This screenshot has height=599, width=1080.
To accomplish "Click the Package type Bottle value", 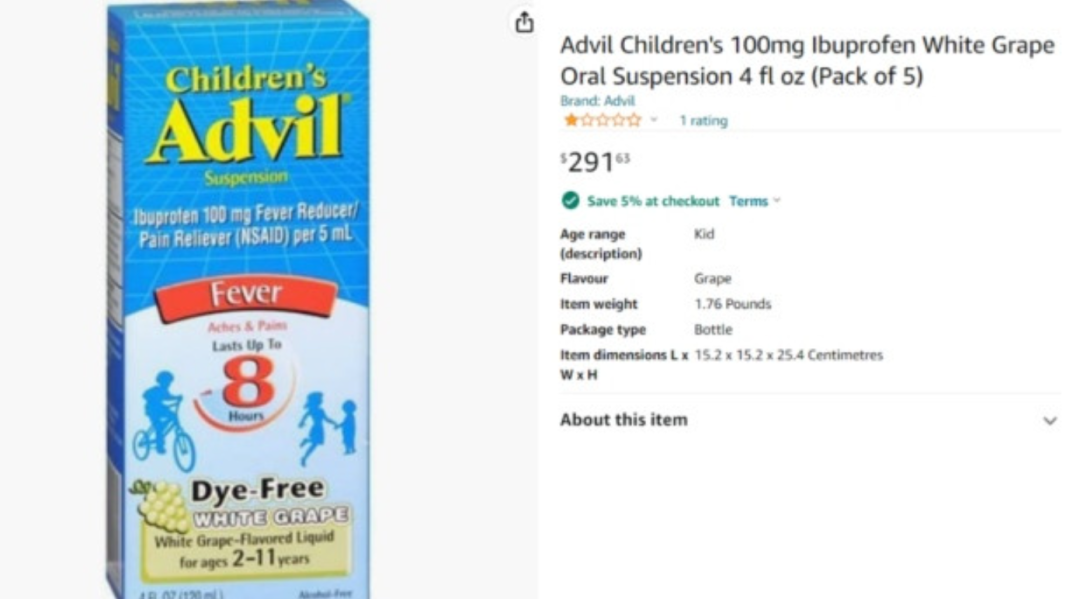I will [x=713, y=330].
